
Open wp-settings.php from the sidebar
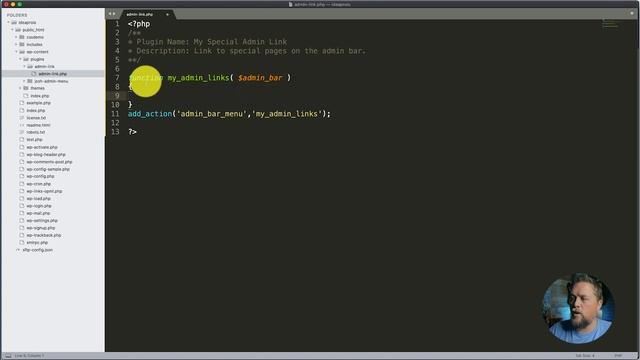tap(42, 220)
